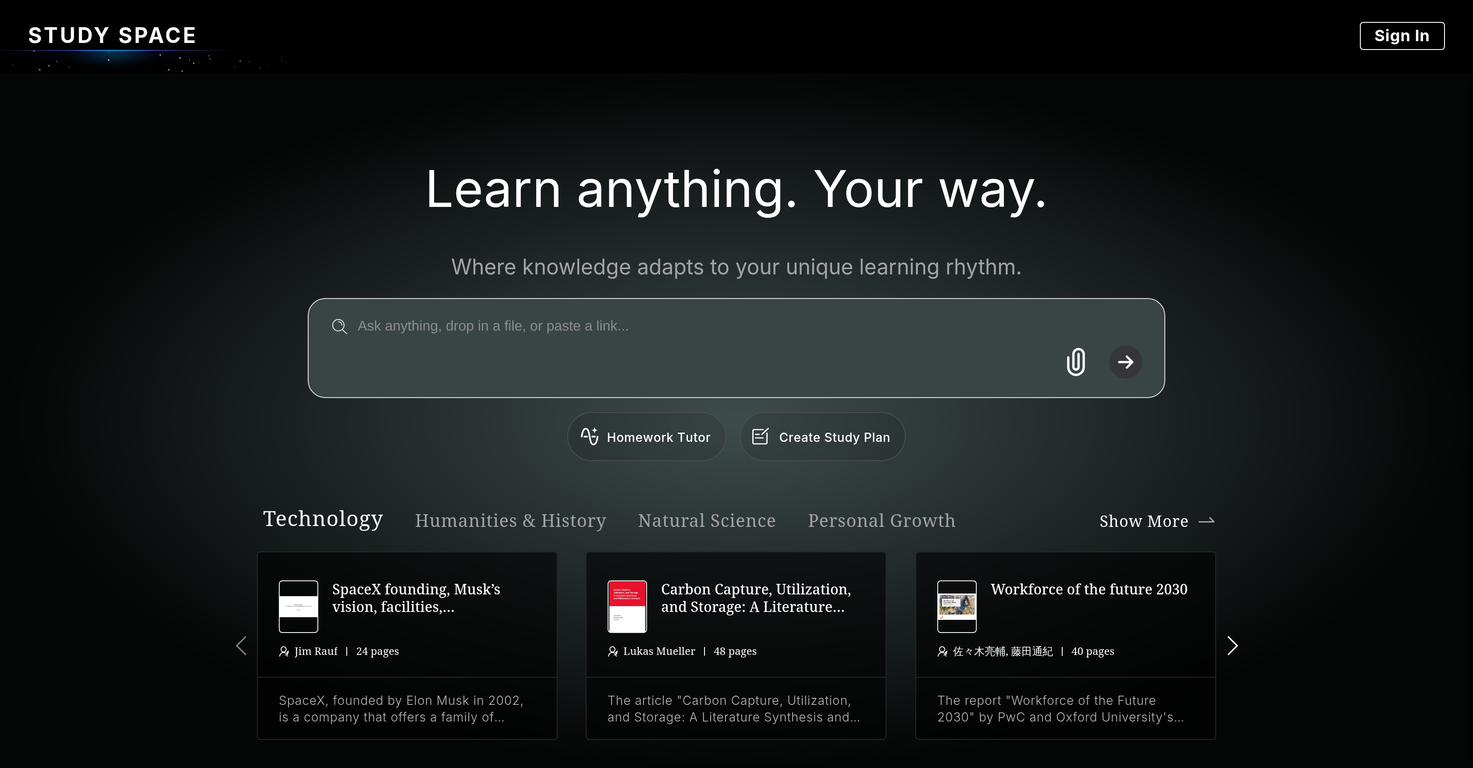The image size is (1473, 768).
Task: Select the Technology category tab
Action: (323, 519)
